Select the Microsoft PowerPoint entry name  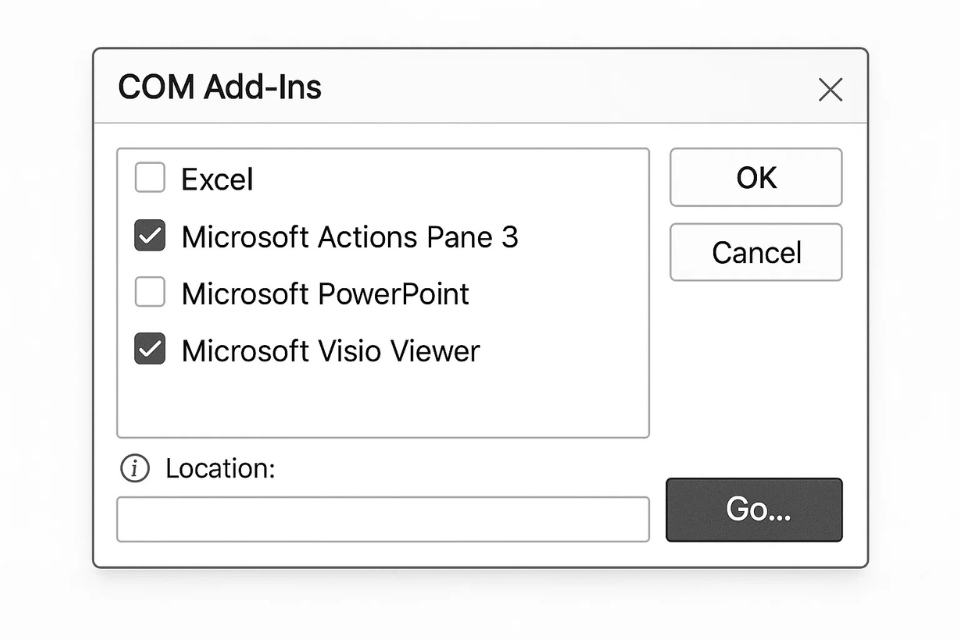pos(325,294)
